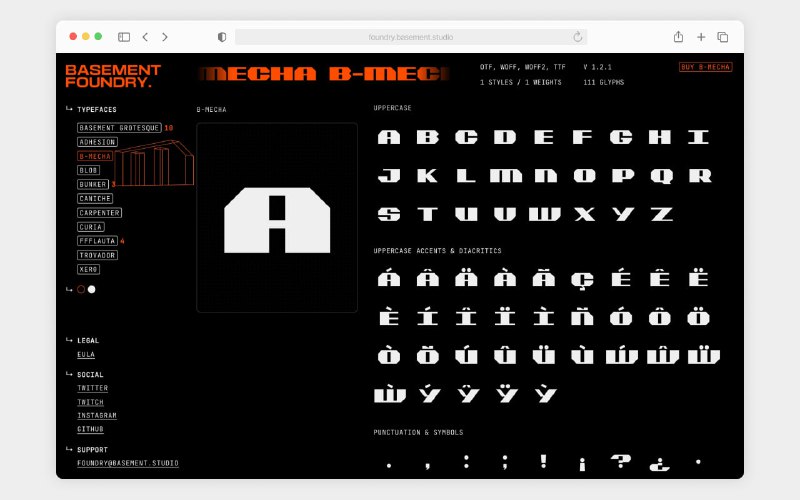Pick uppercase glyph G
Image resolution: width=800 pixels, height=500 pixels.
621,137
